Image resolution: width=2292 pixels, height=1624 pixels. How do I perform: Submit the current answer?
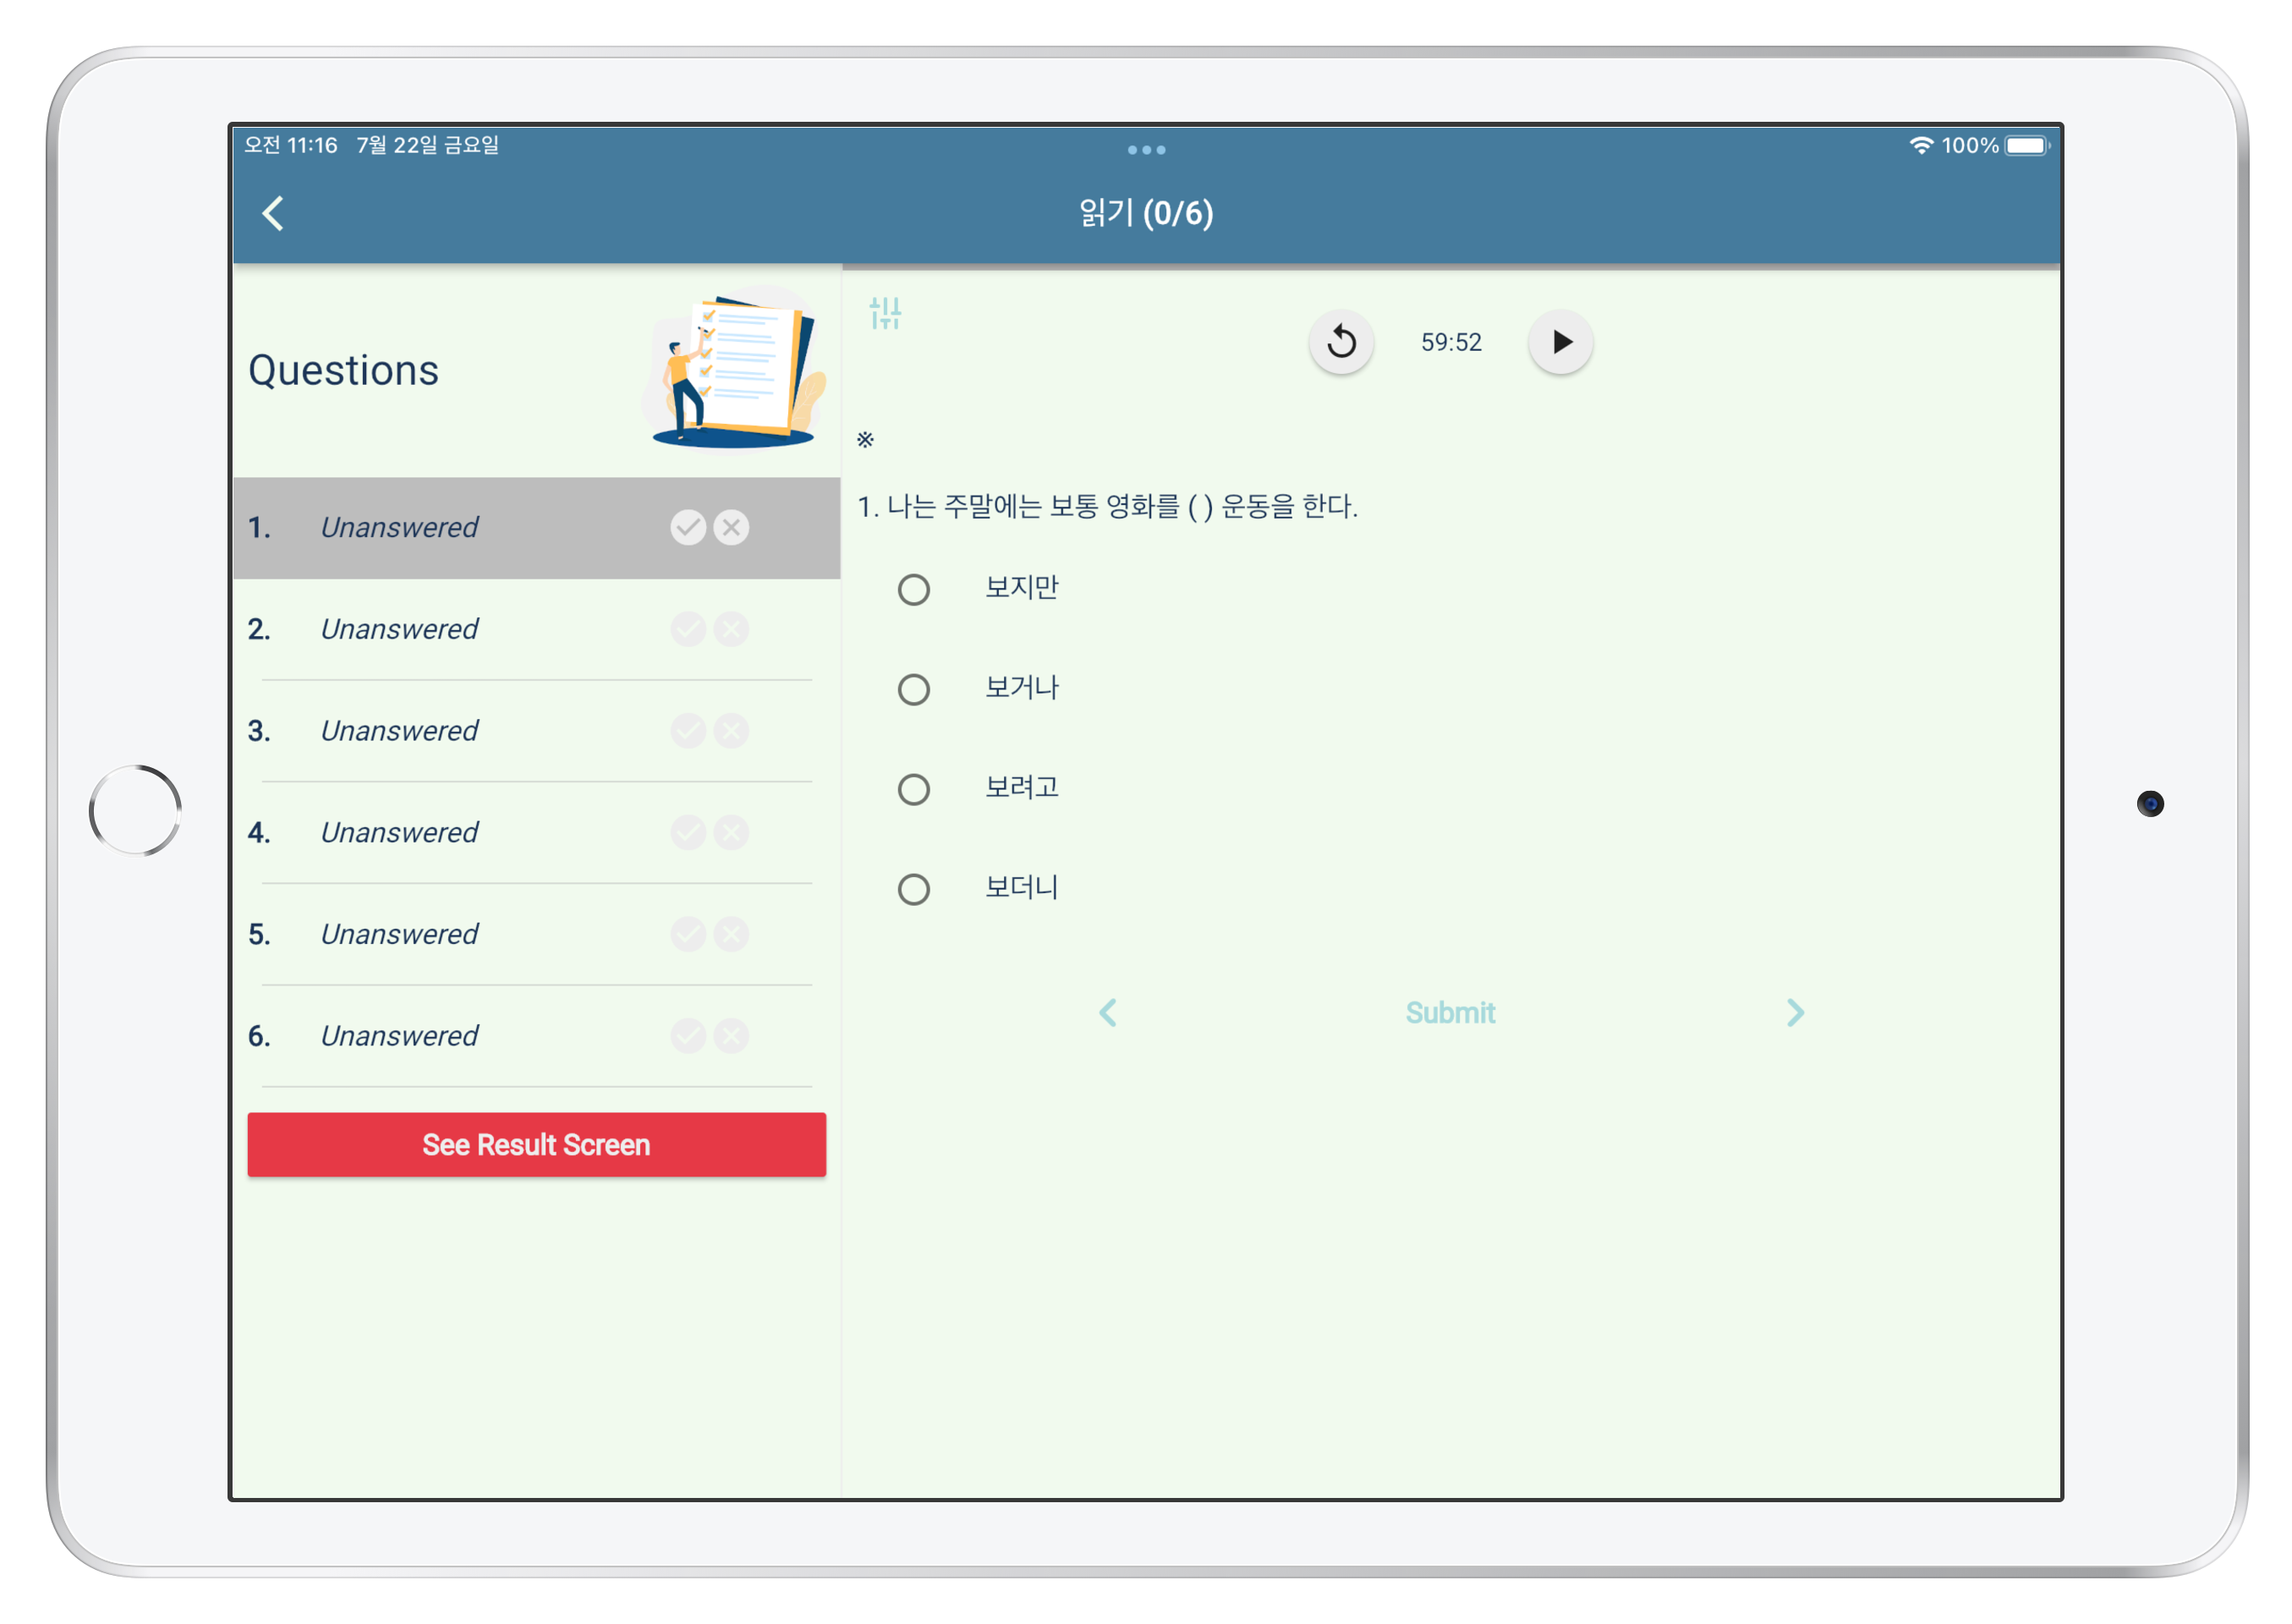click(x=1450, y=1013)
